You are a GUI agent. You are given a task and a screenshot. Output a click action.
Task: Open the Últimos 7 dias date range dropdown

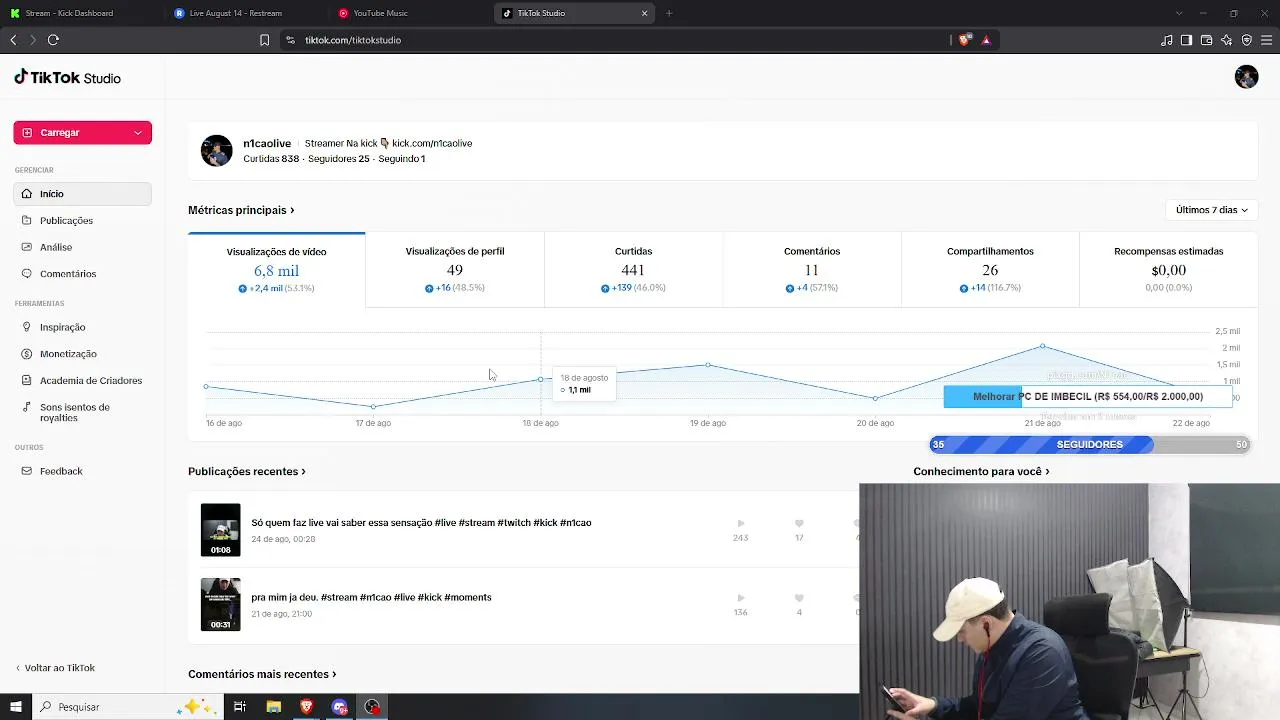click(x=1211, y=210)
